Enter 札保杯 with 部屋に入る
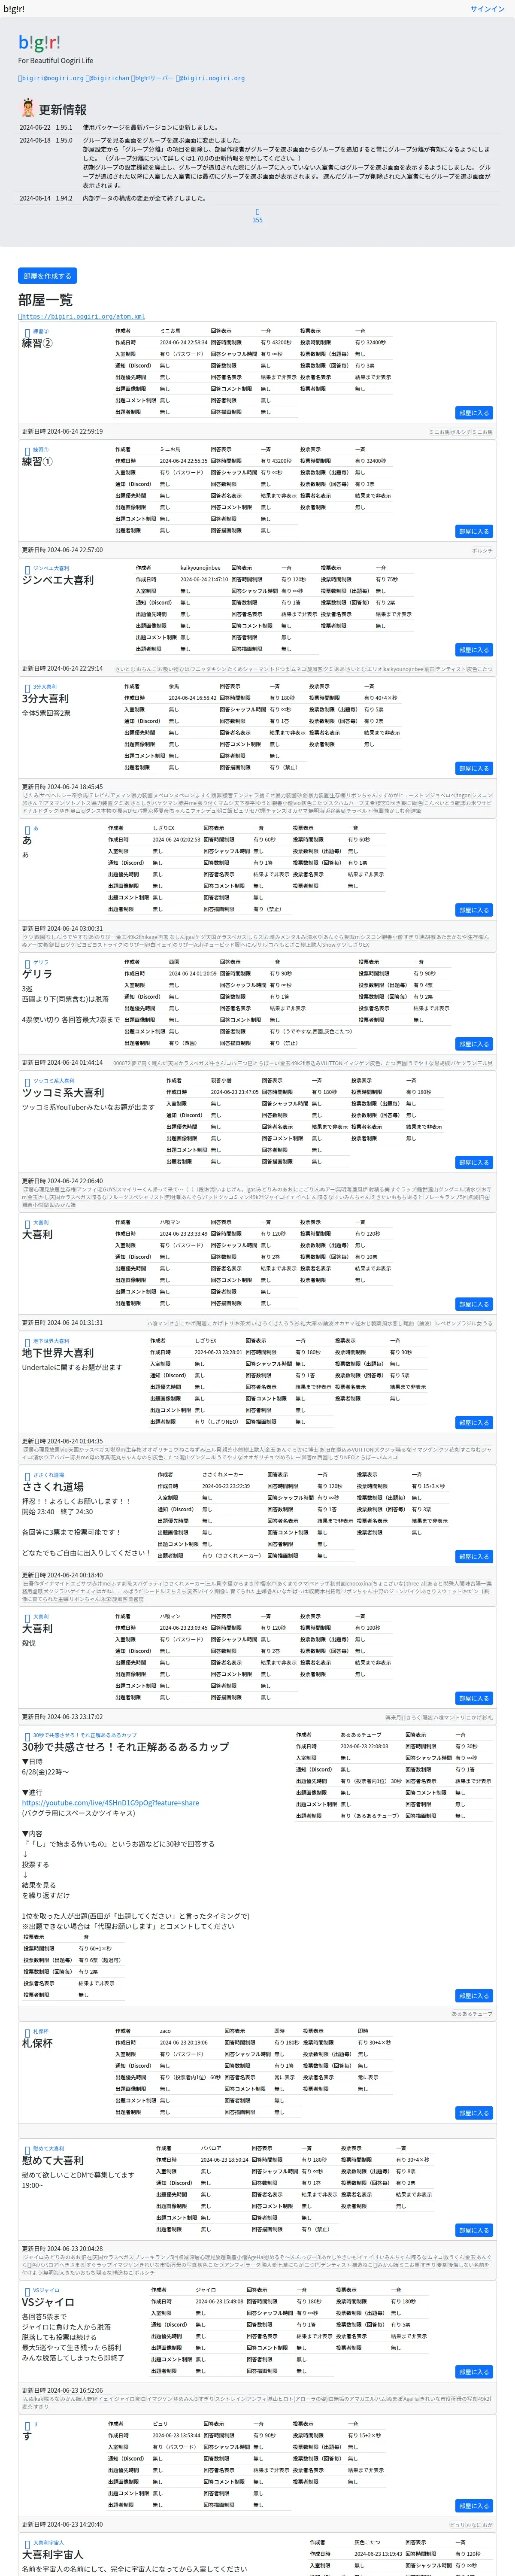The width and height of the screenshot is (515, 2576). tap(474, 2113)
